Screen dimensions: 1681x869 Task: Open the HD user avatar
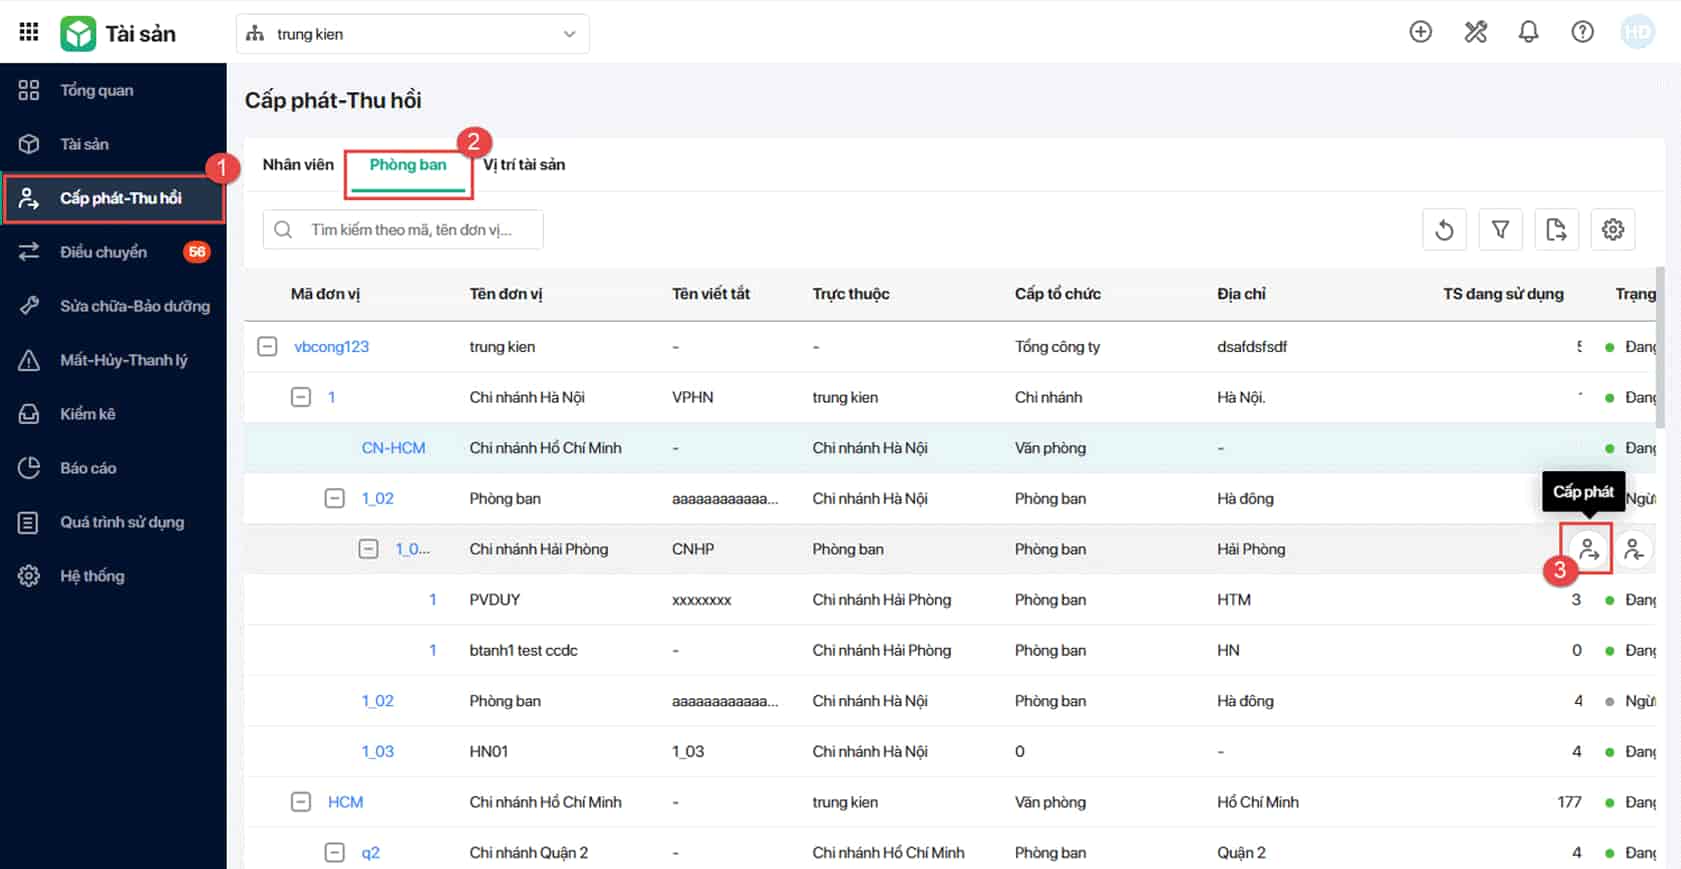pyautogui.click(x=1637, y=32)
